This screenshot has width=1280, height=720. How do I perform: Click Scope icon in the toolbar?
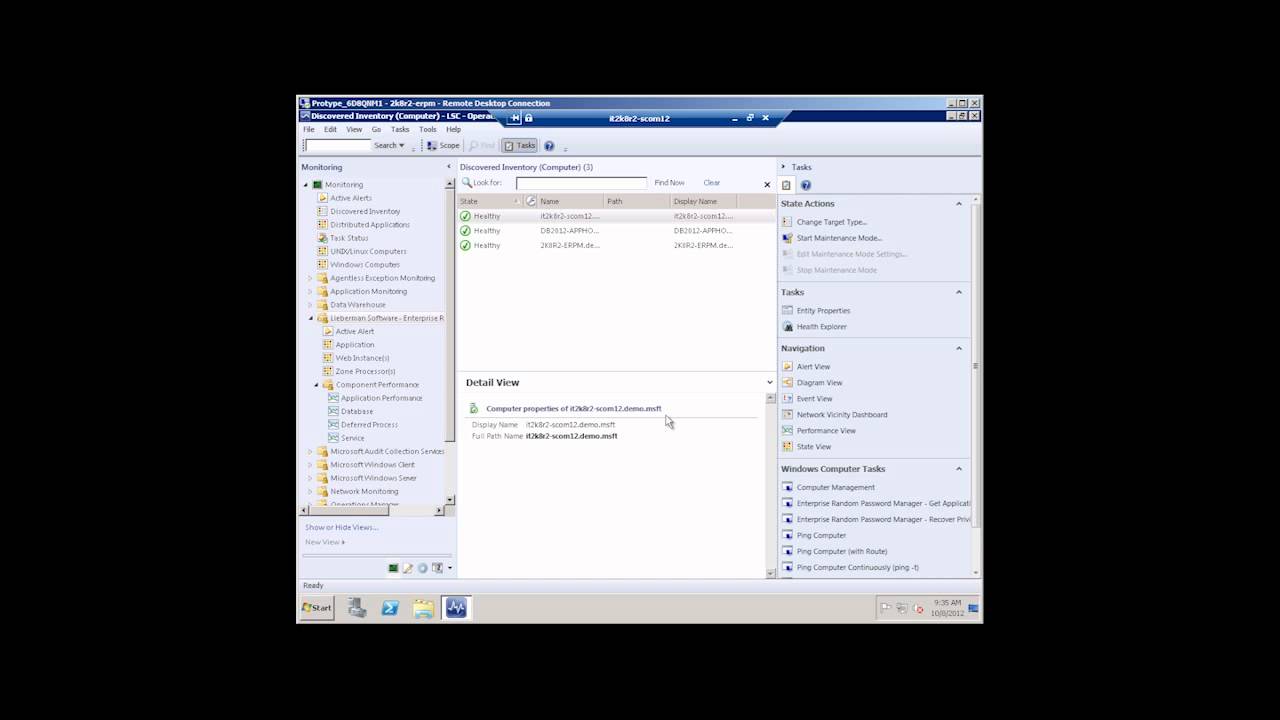click(432, 146)
